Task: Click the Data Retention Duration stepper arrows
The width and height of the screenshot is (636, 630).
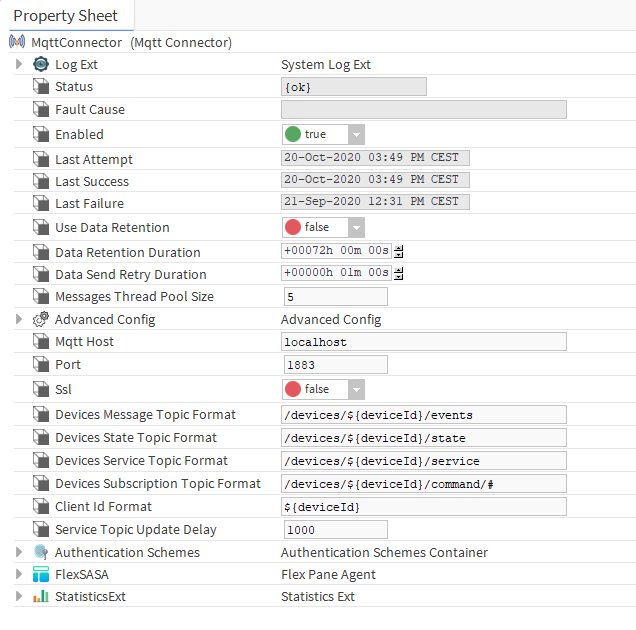Action: pyautogui.click(x=399, y=252)
